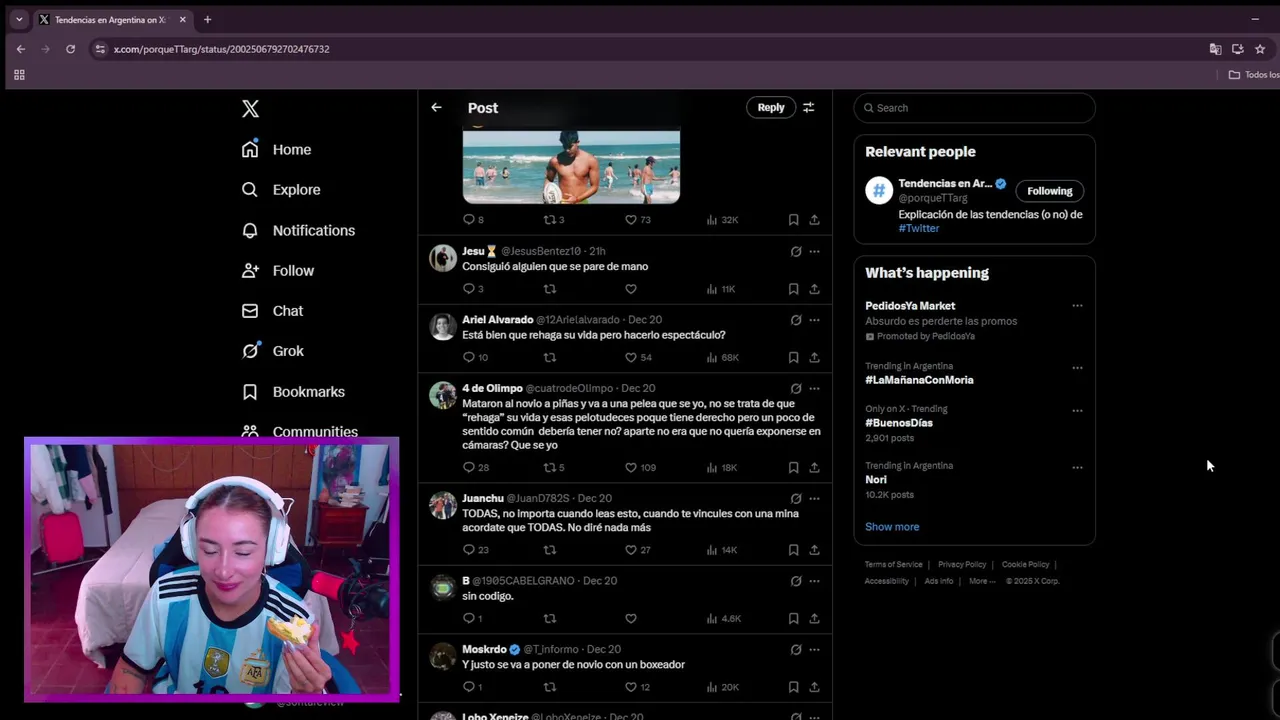Open Terms of Service link
This screenshot has height=720, width=1280.
(x=894, y=565)
